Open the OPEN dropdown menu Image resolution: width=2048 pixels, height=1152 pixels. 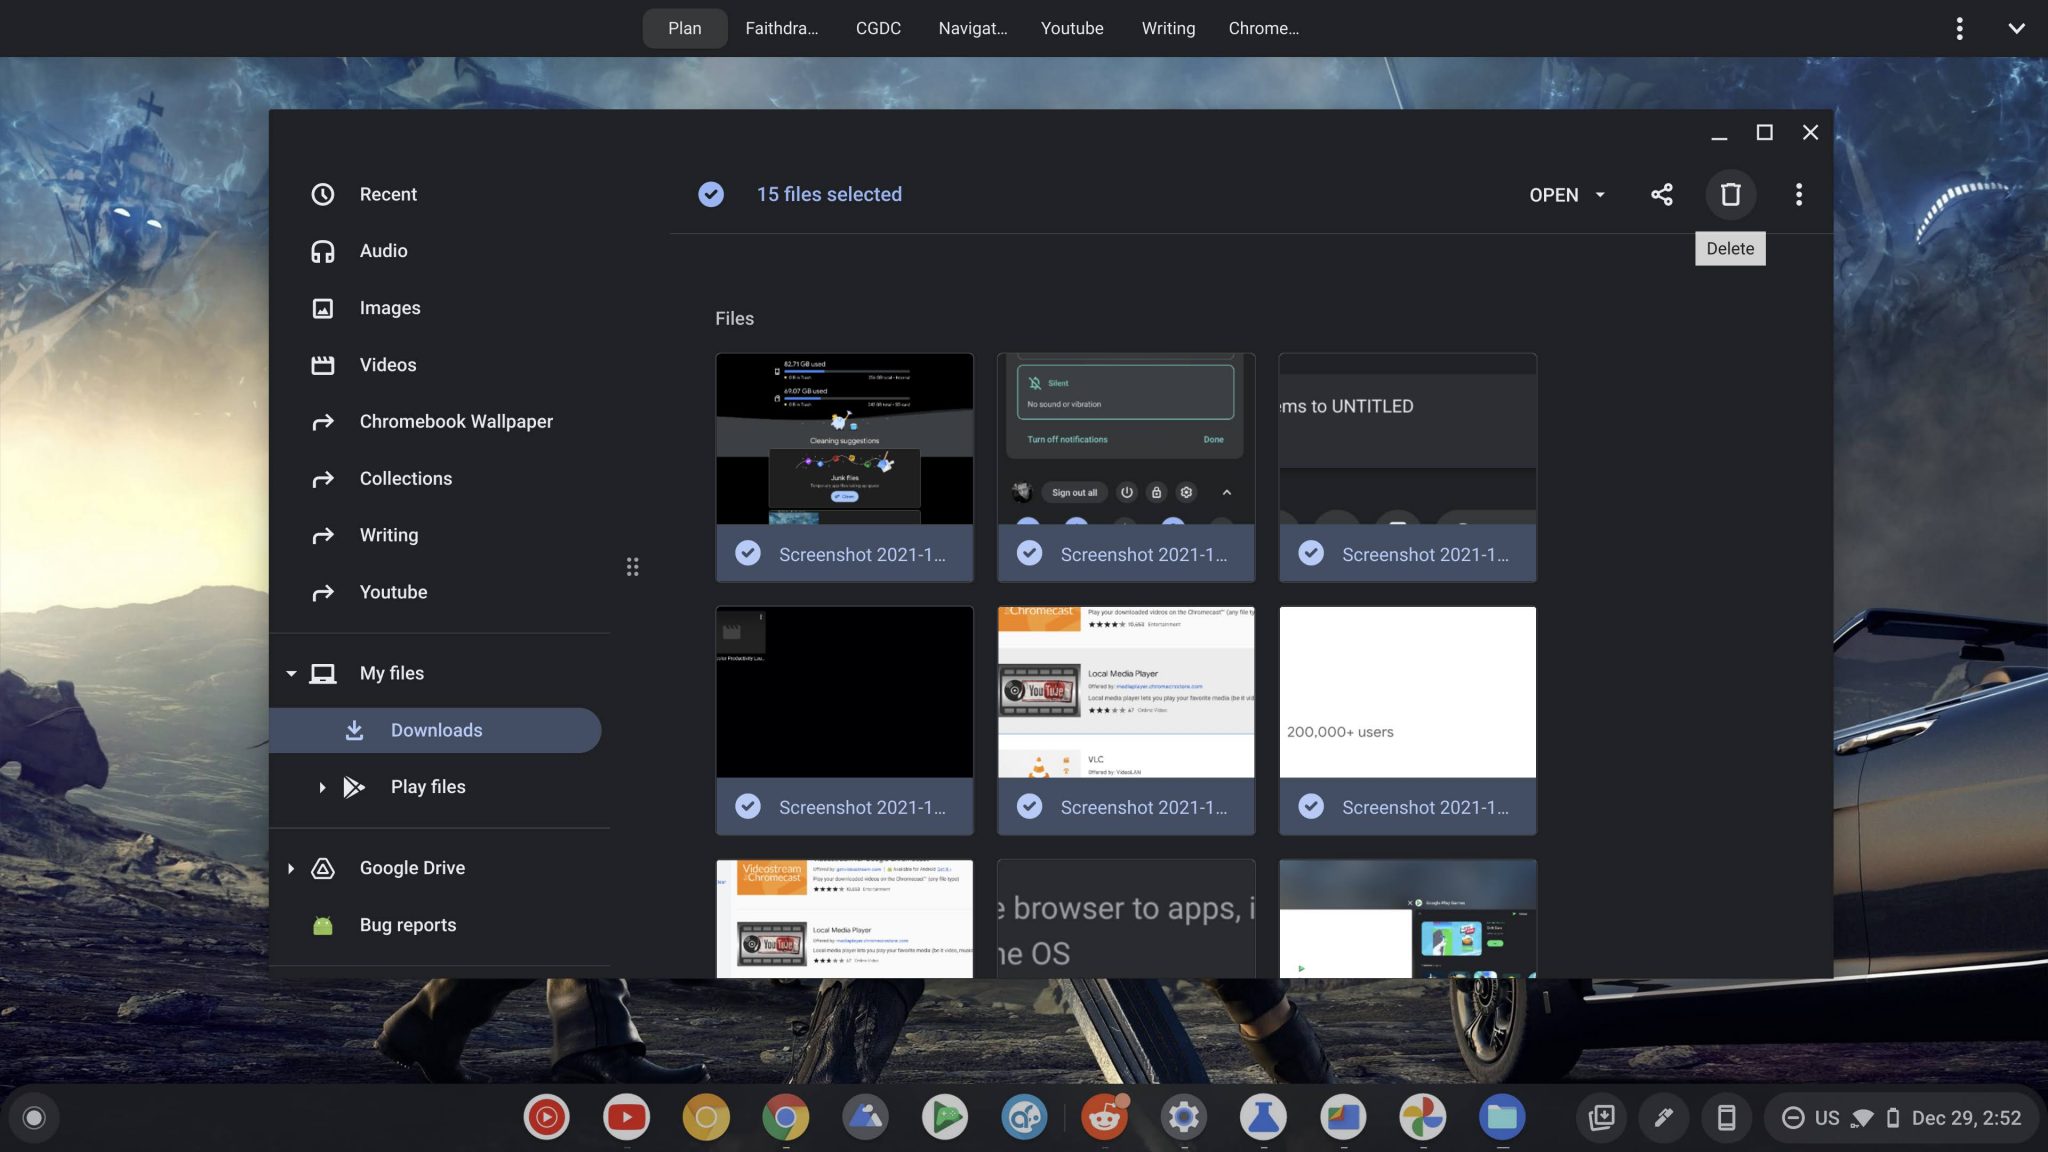click(1566, 195)
